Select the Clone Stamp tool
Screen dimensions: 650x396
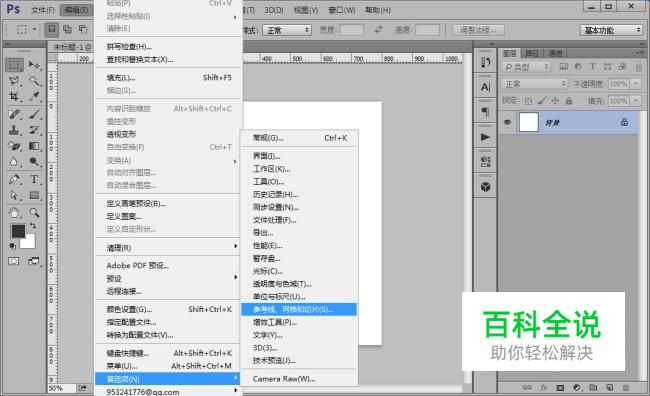[14, 130]
